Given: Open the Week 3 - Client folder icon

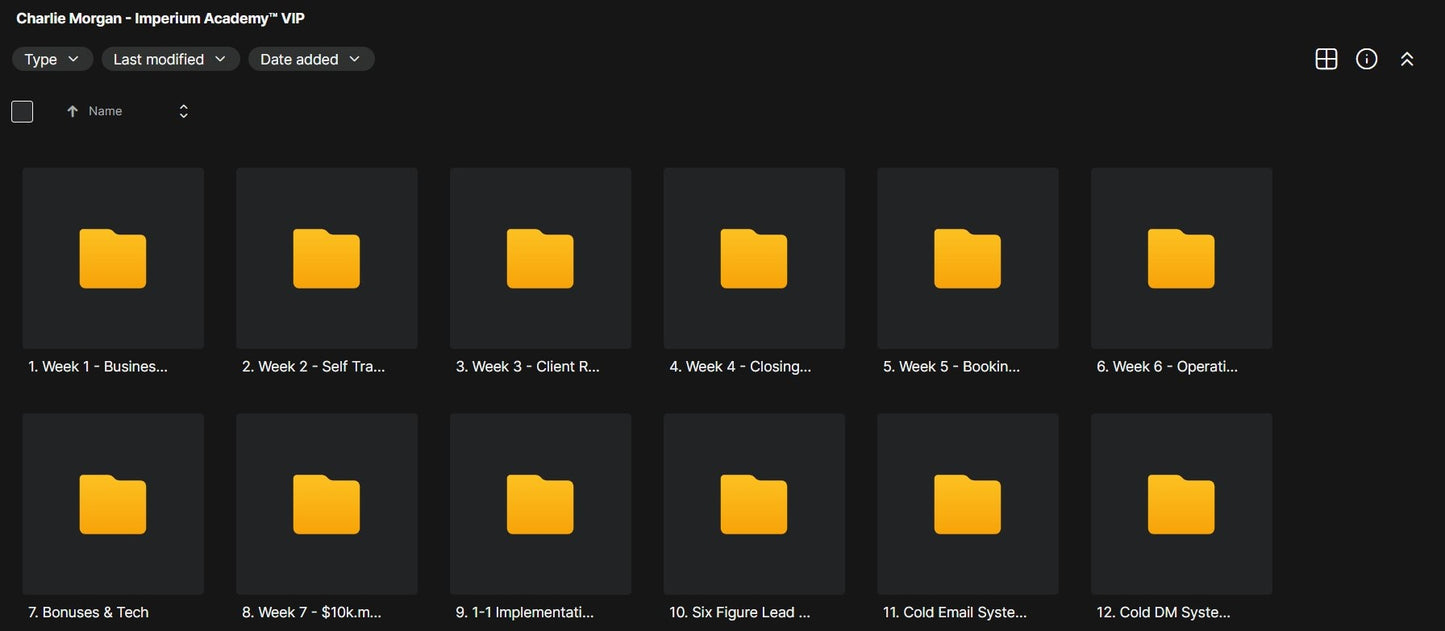Looking at the screenshot, I should [x=540, y=258].
